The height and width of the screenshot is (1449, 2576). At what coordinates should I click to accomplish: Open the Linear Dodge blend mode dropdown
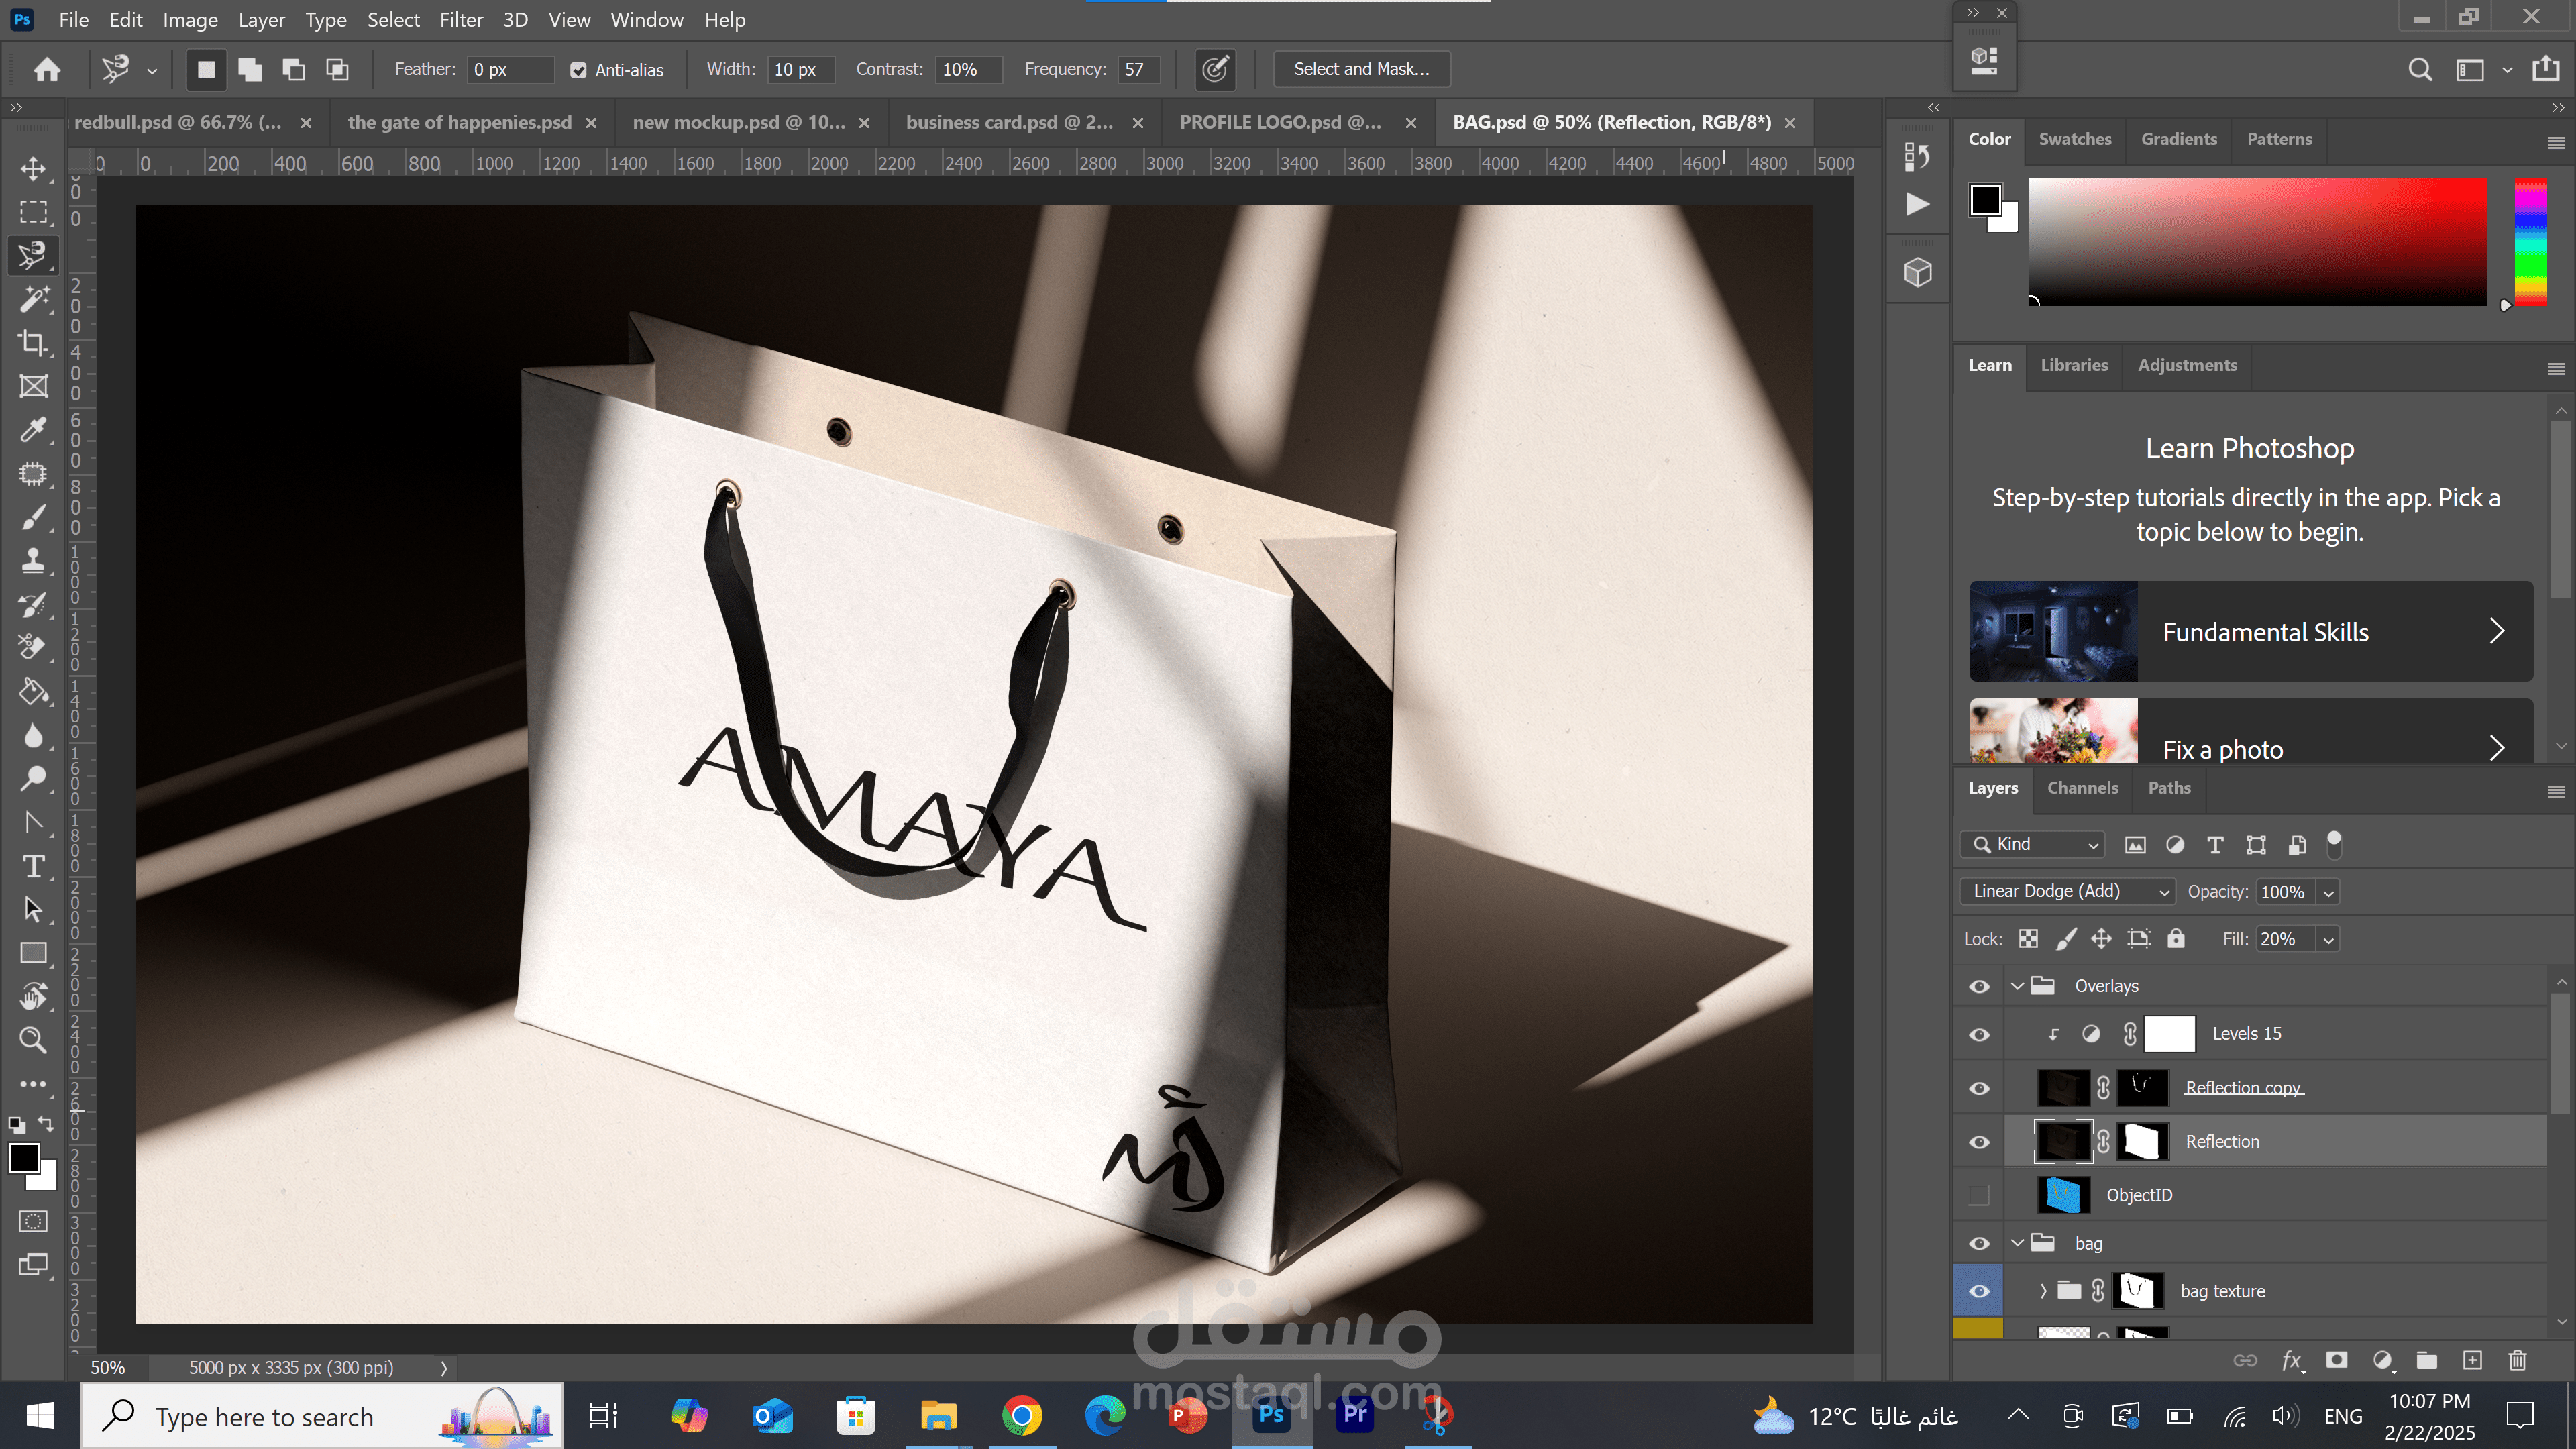(2067, 891)
